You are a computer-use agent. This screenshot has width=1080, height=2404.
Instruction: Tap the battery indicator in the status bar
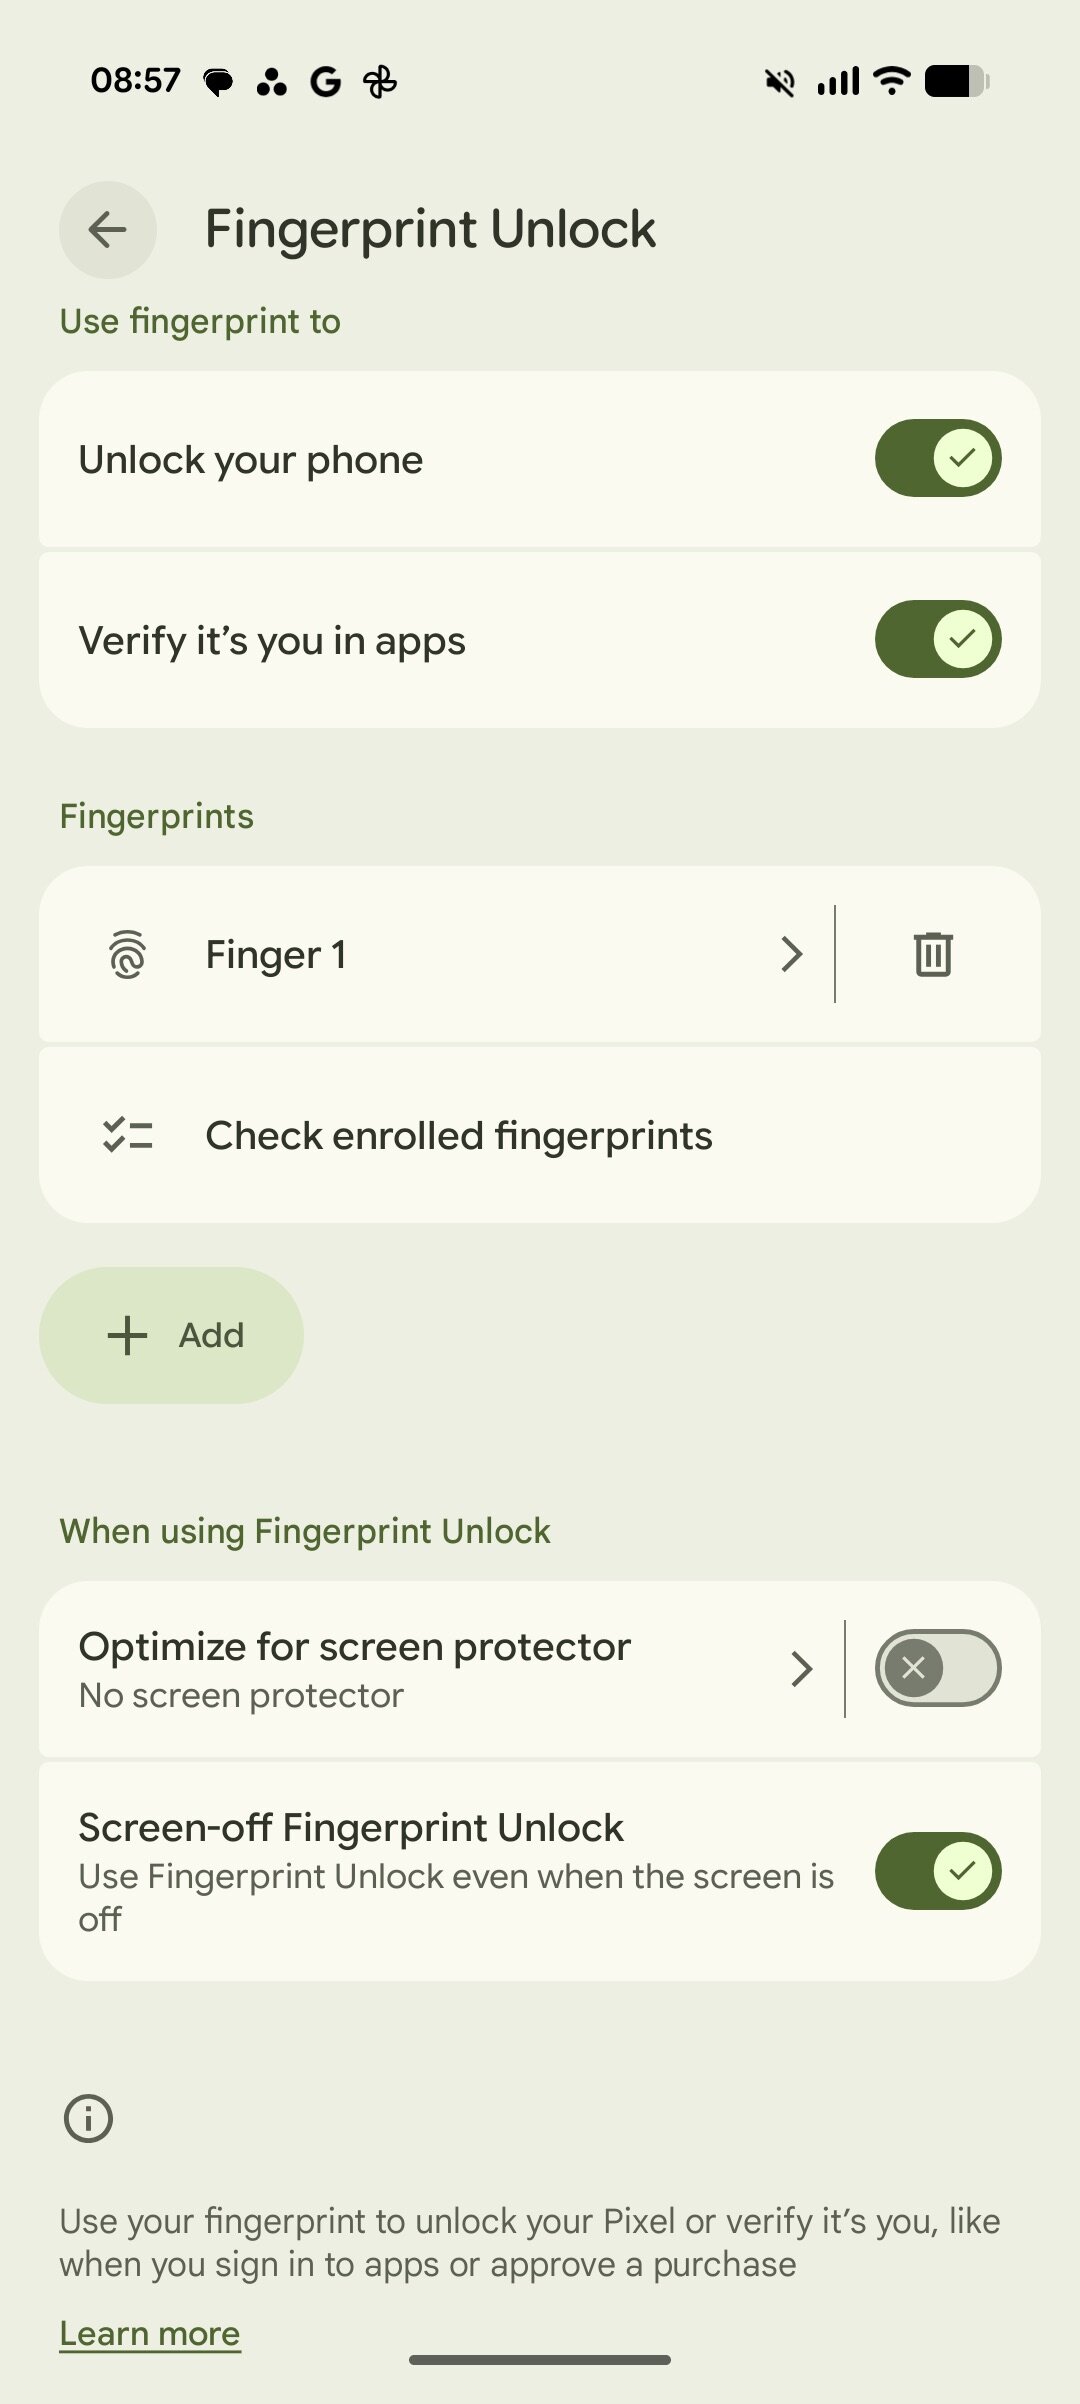point(955,80)
